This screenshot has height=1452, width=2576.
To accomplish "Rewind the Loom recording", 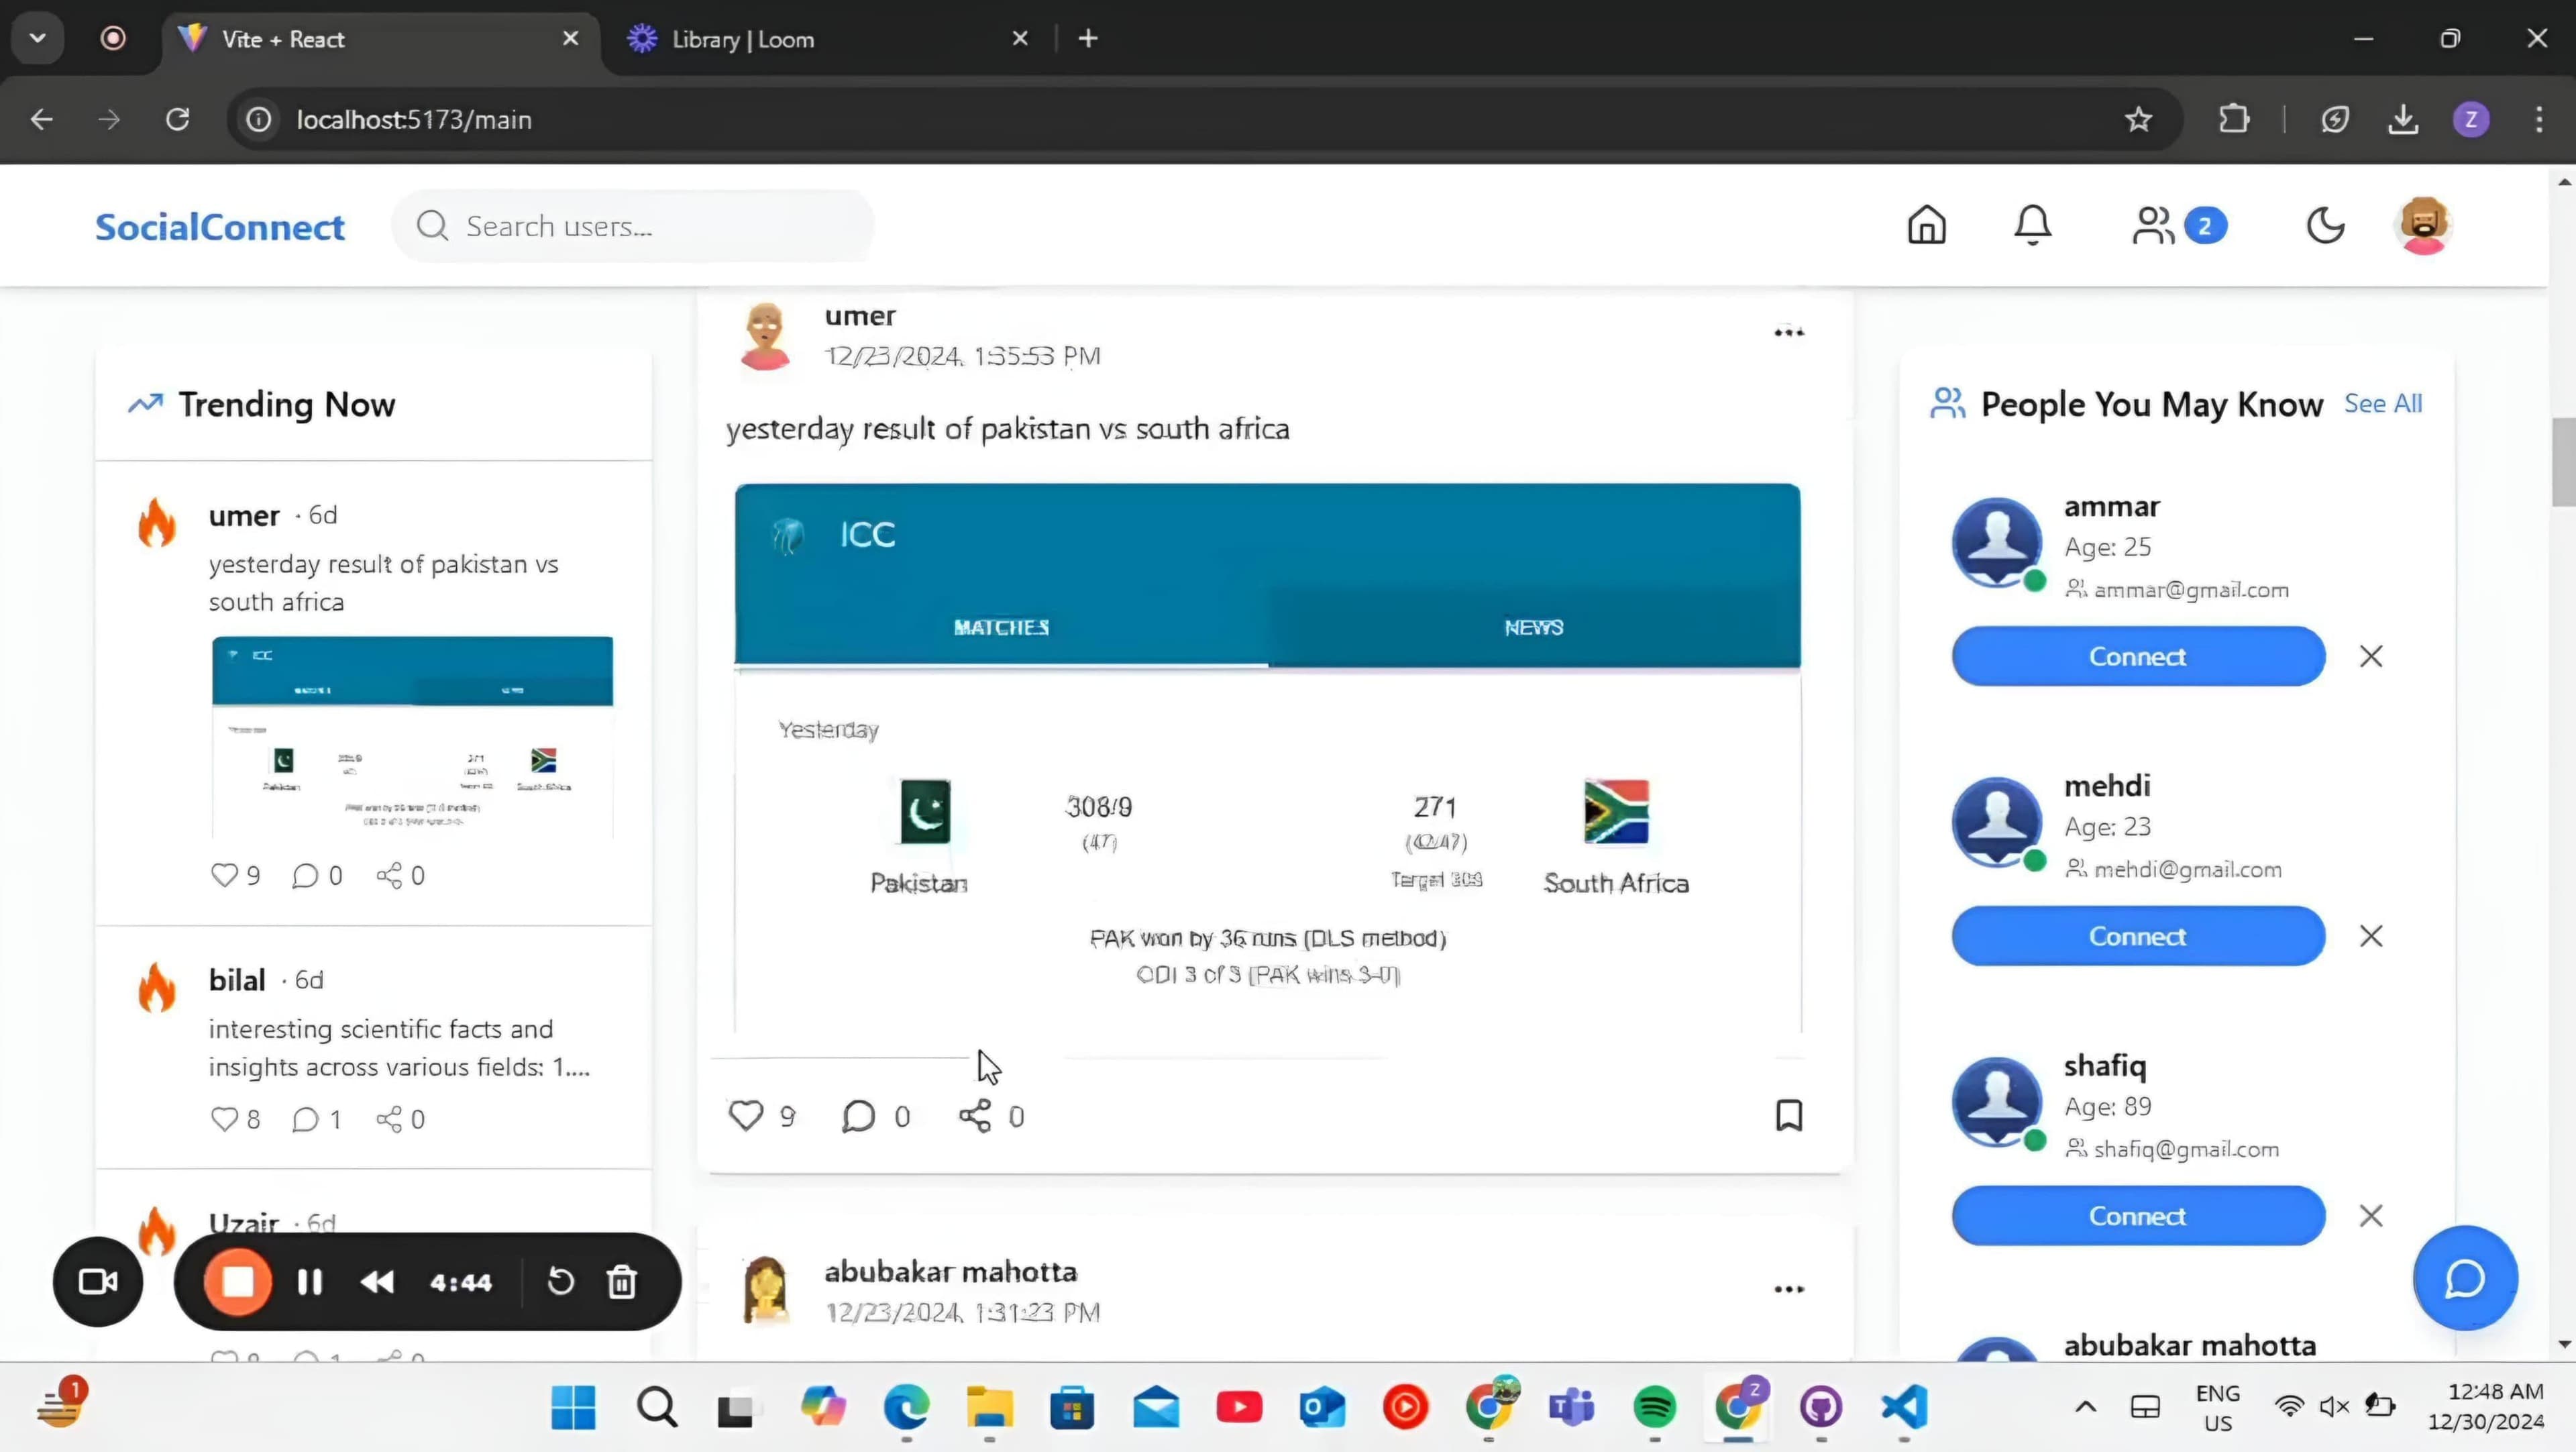I will [x=377, y=1282].
